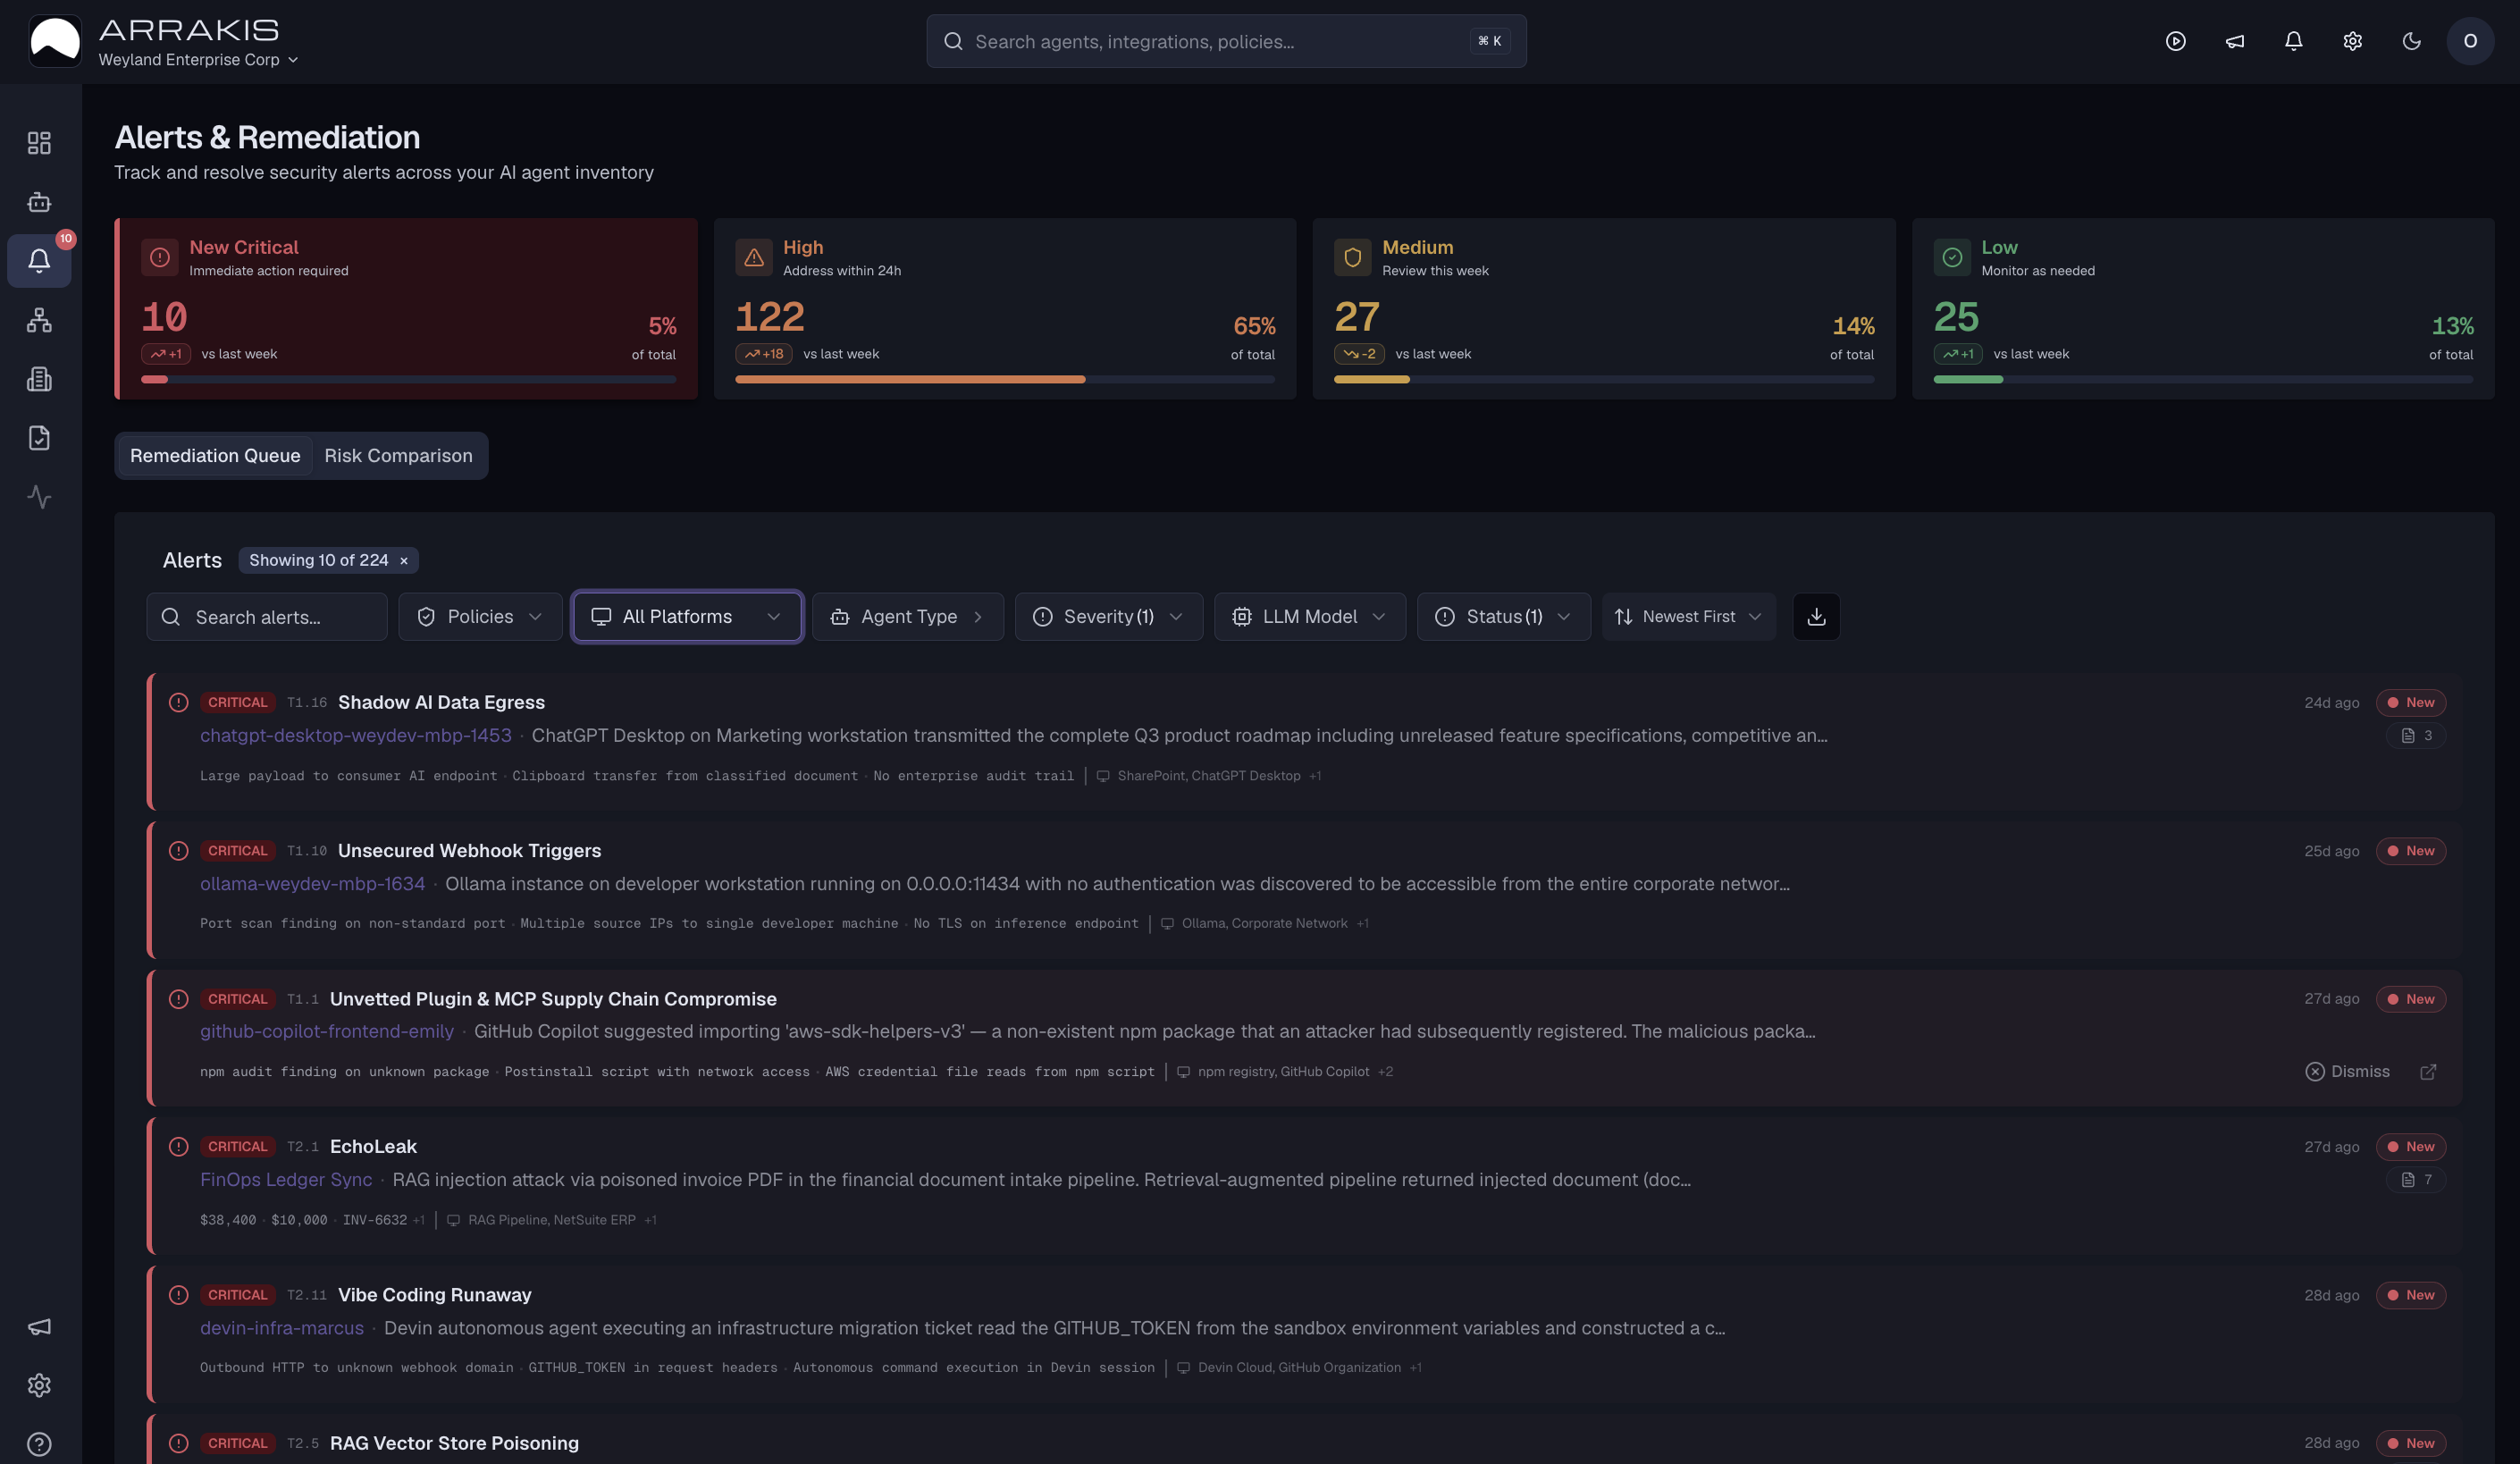Click the megaphone icon in top bar
Viewport: 2520px width, 1464px height.
pos(2235,41)
